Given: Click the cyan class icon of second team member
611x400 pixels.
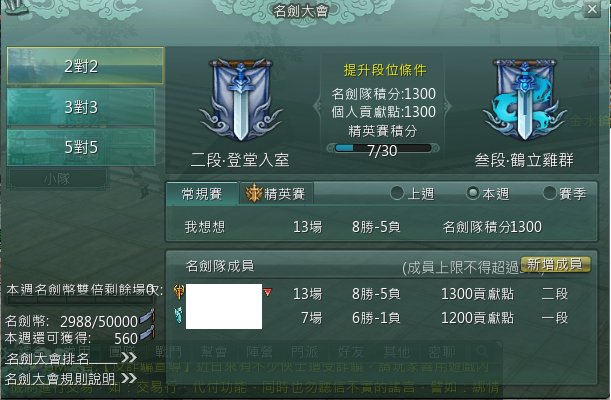Looking at the screenshot, I should pyautogui.click(x=179, y=315).
